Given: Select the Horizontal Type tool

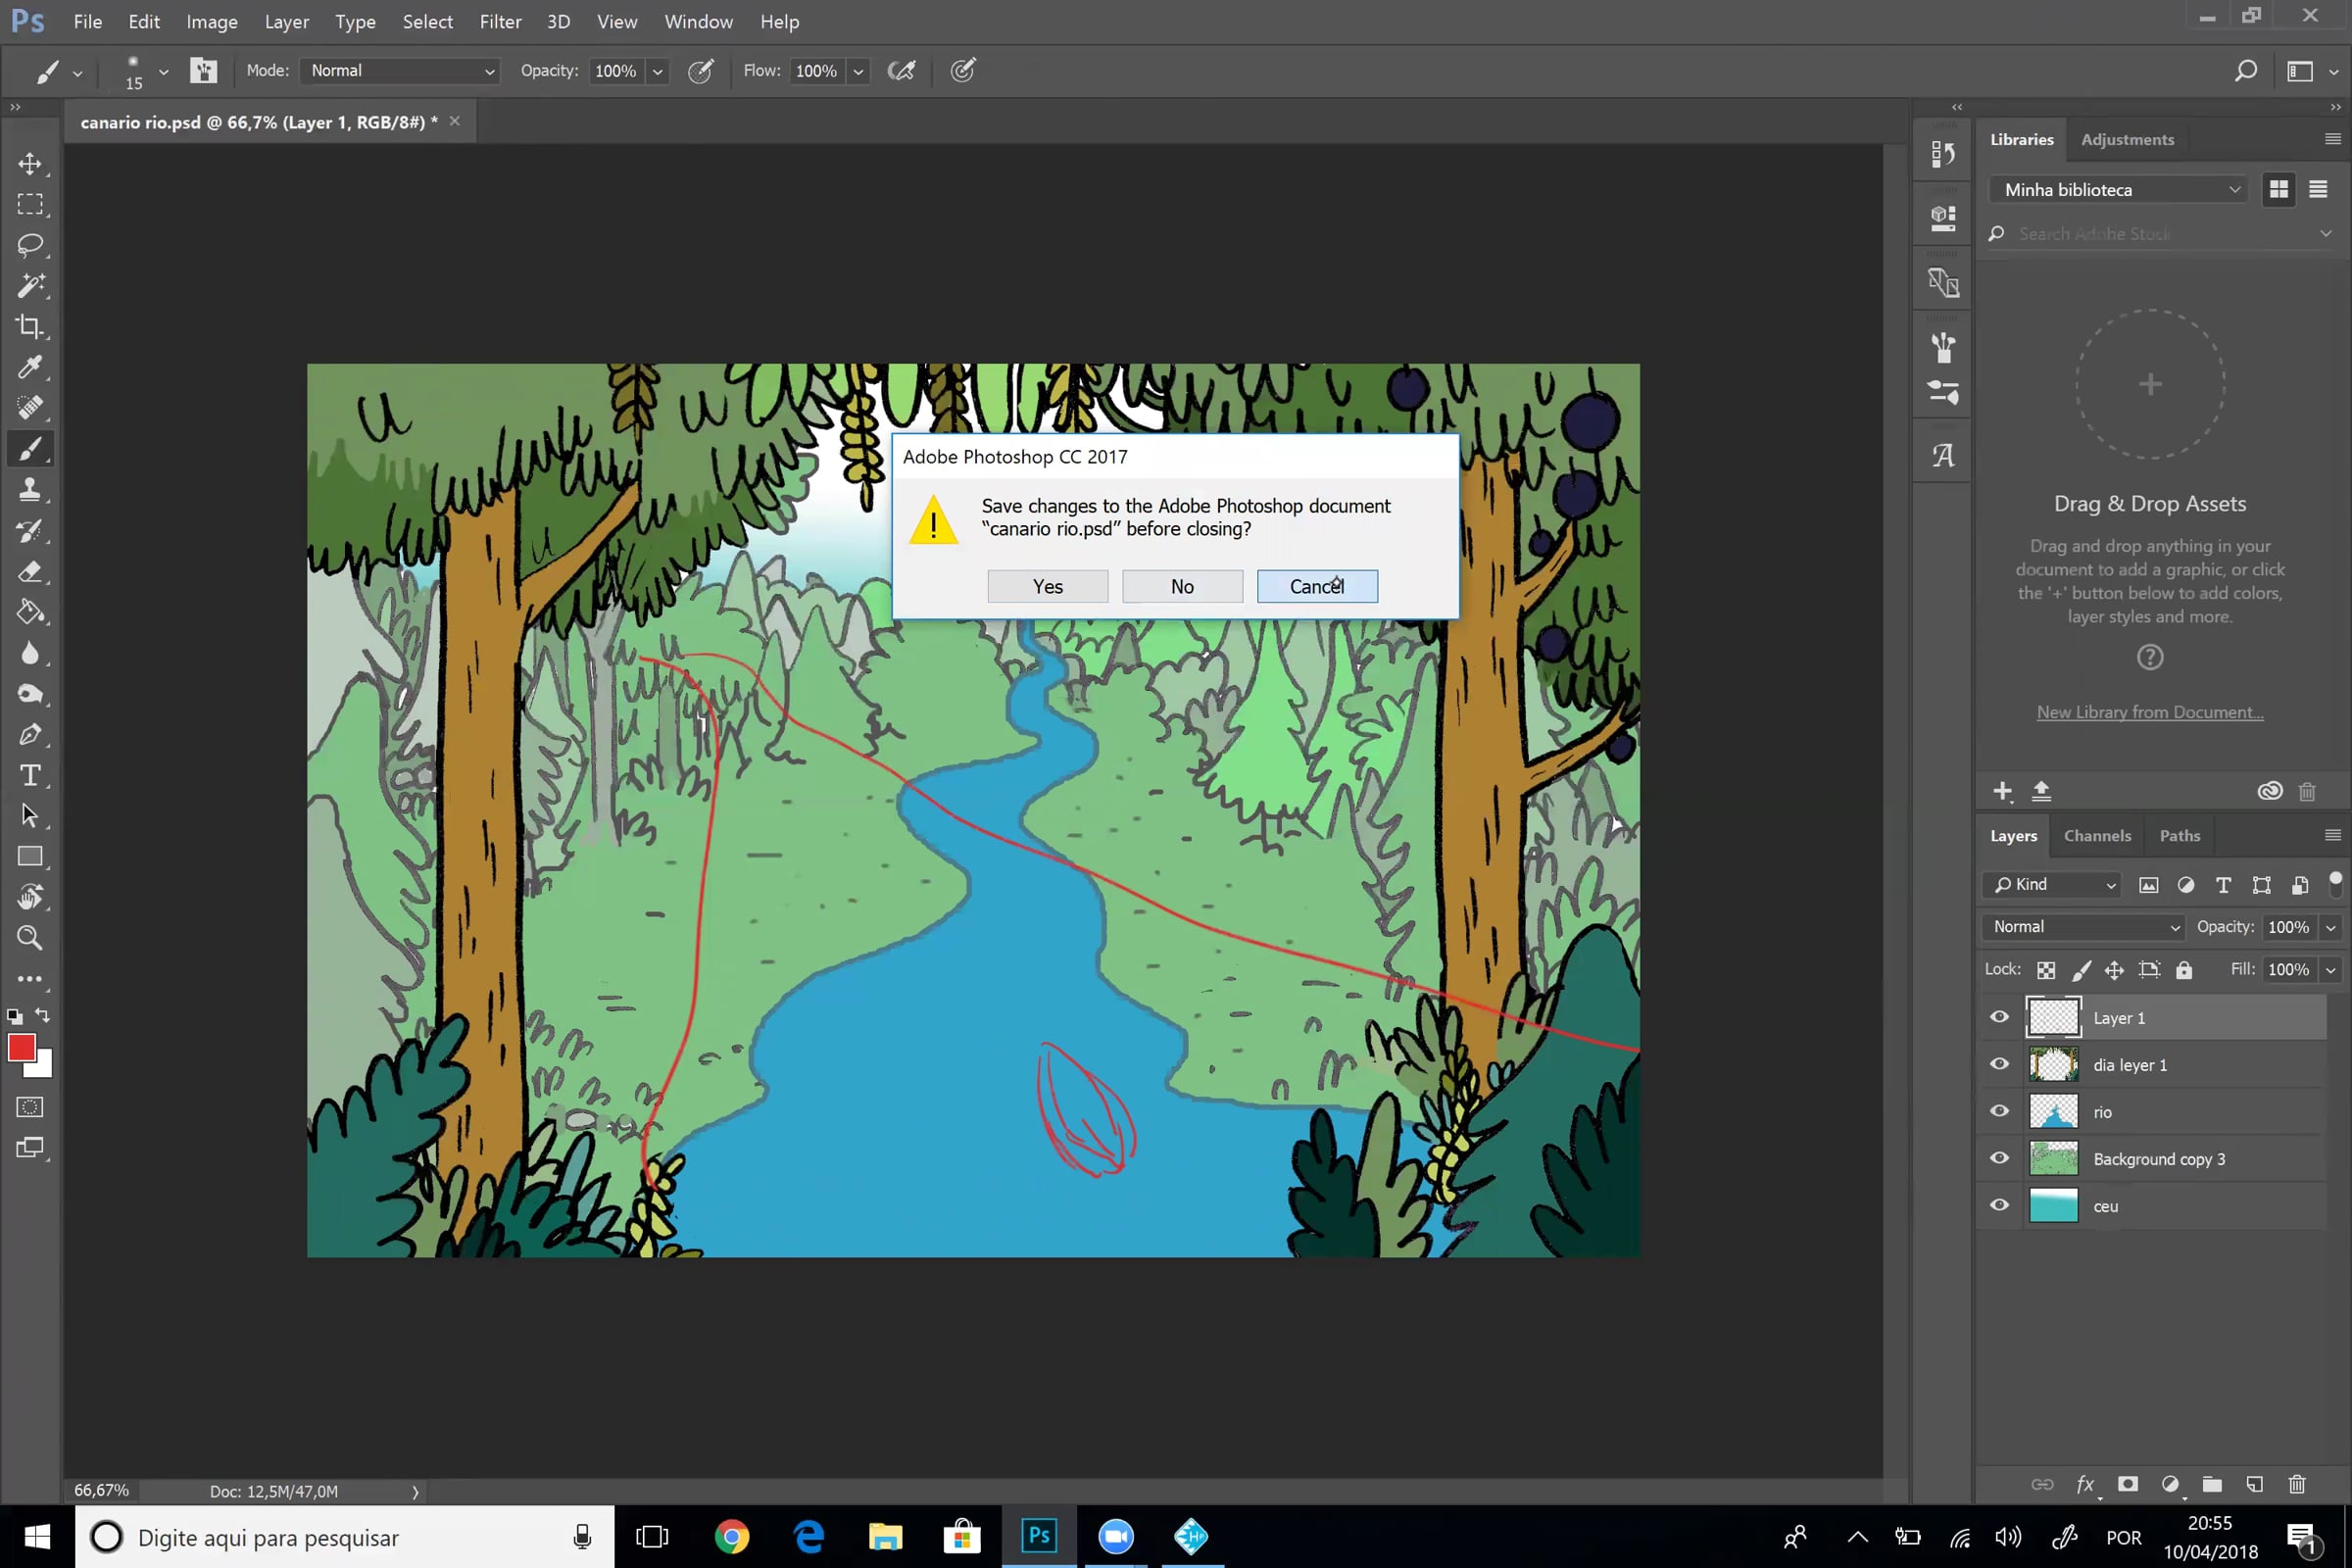Looking at the screenshot, I should click(30, 775).
